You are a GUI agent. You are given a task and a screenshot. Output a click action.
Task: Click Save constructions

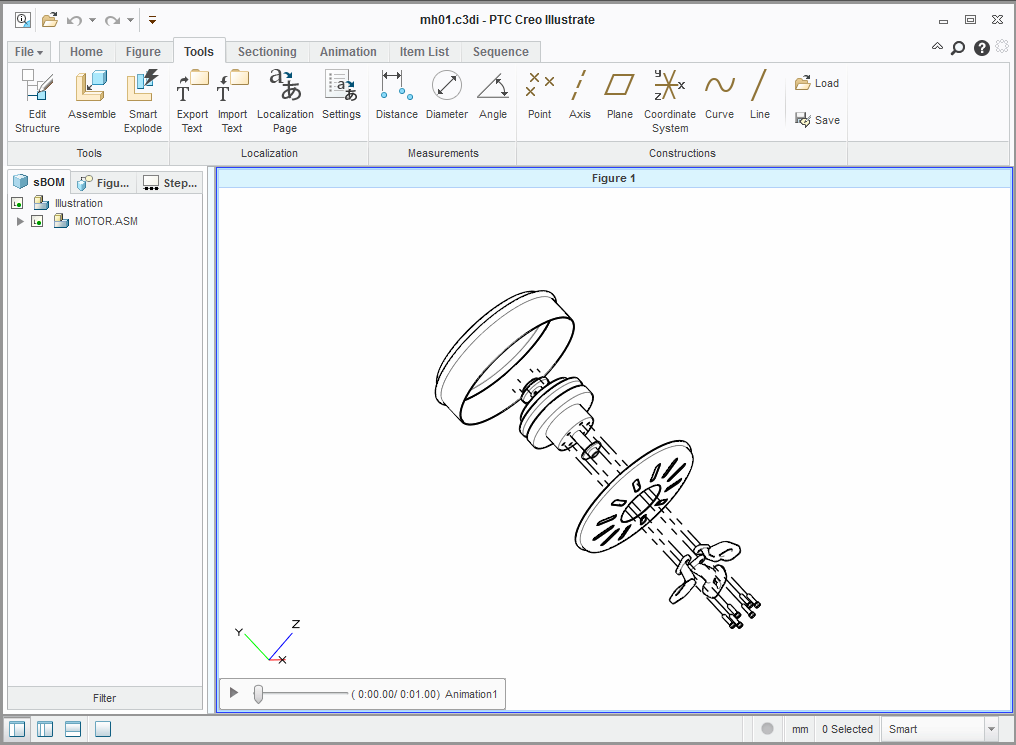(x=817, y=120)
